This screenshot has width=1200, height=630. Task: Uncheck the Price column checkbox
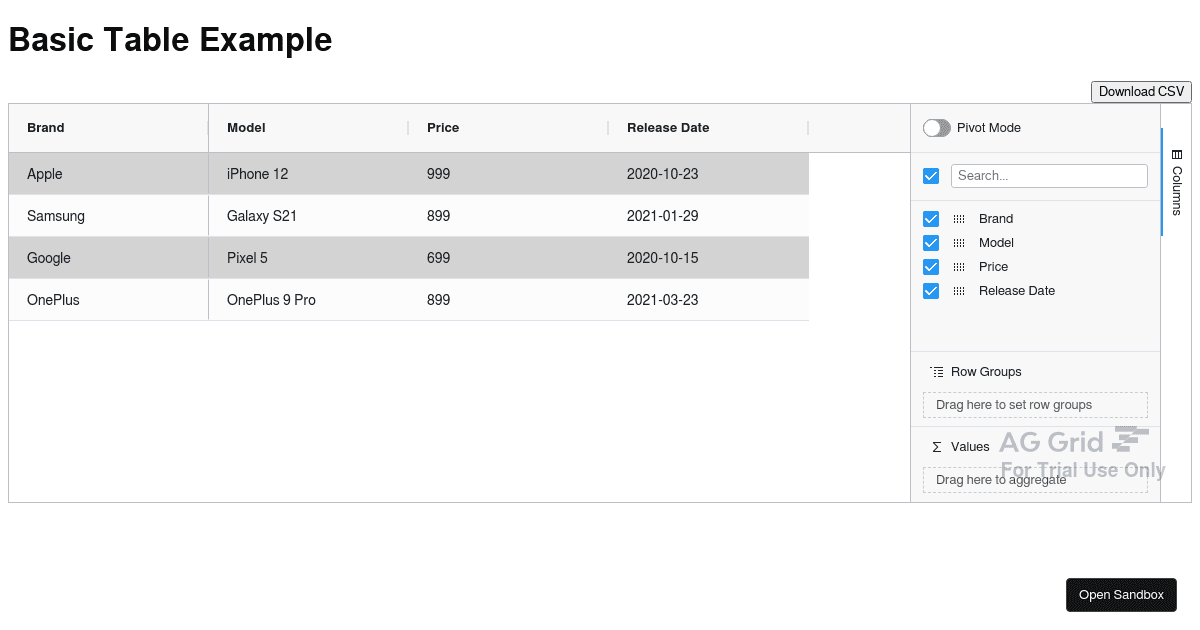coord(931,267)
